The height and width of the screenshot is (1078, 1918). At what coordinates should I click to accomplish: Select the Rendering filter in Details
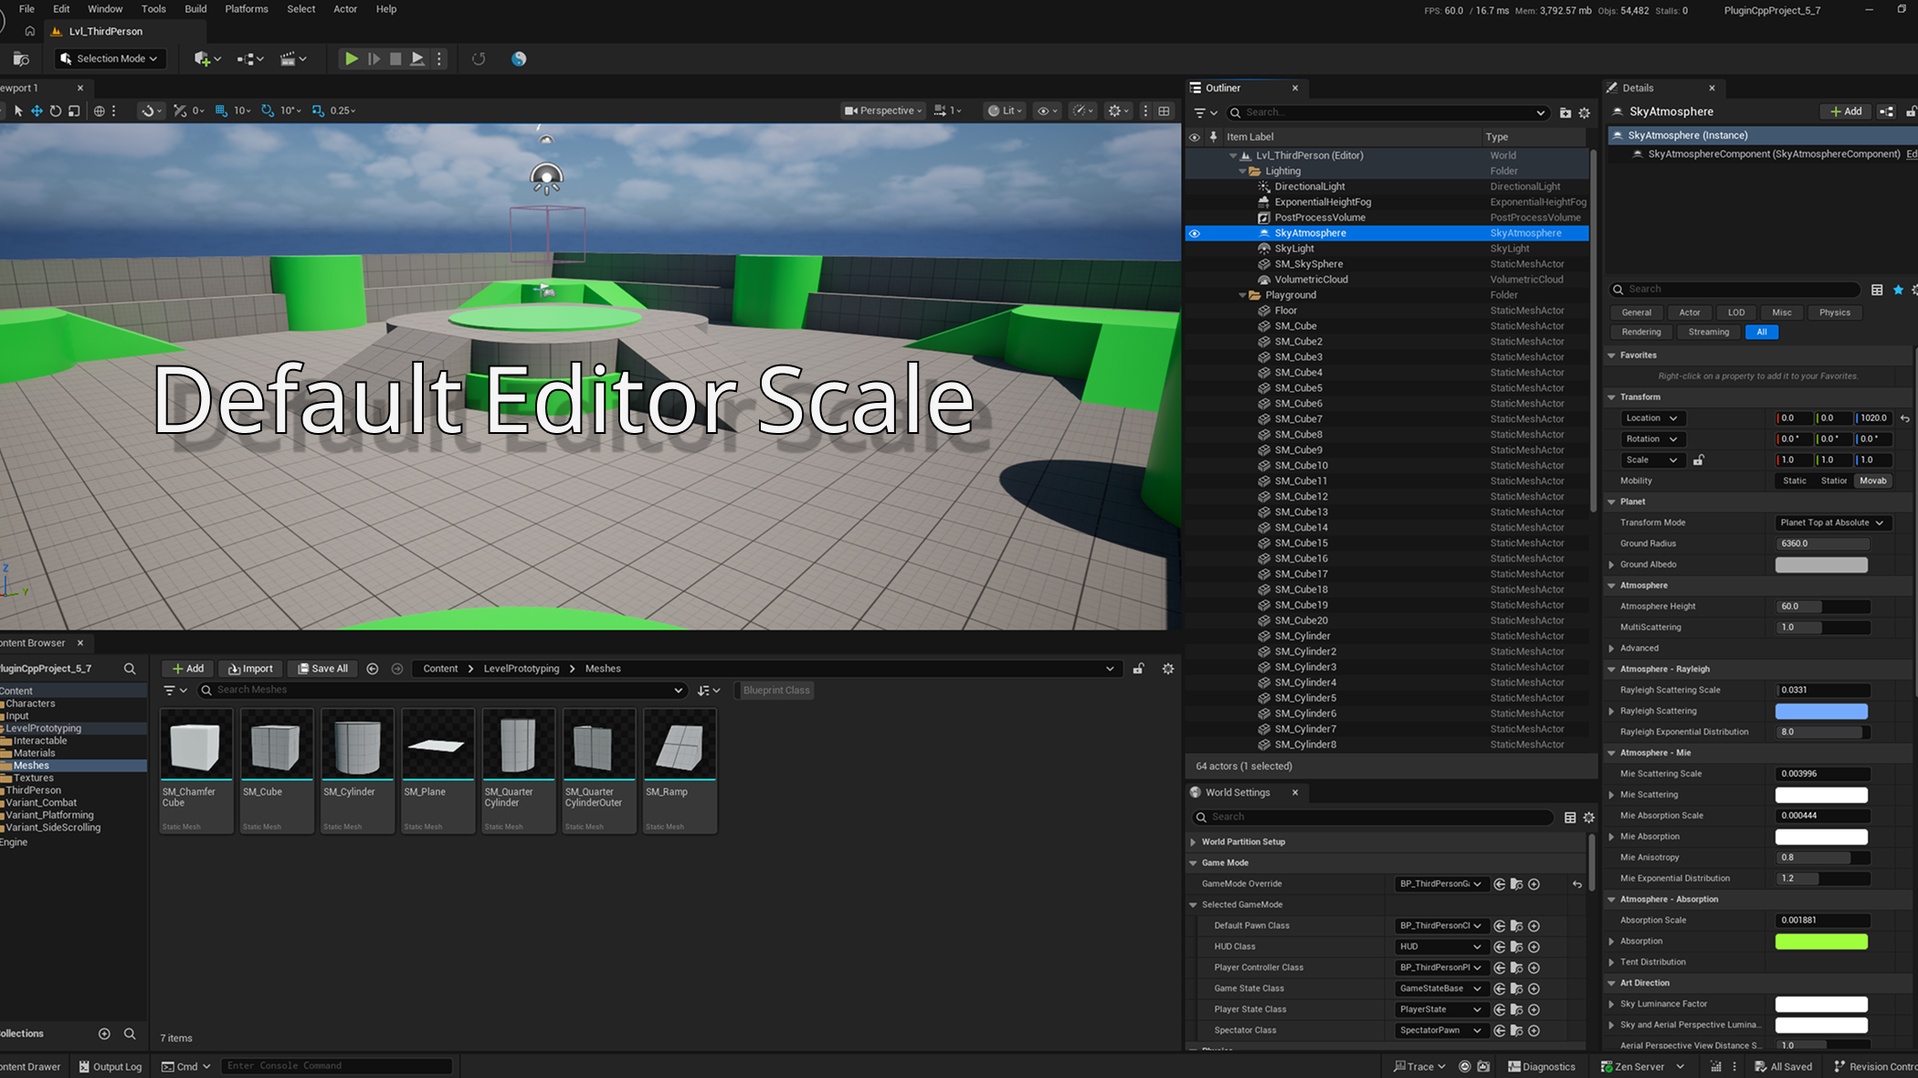pyautogui.click(x=1641, y=332)
